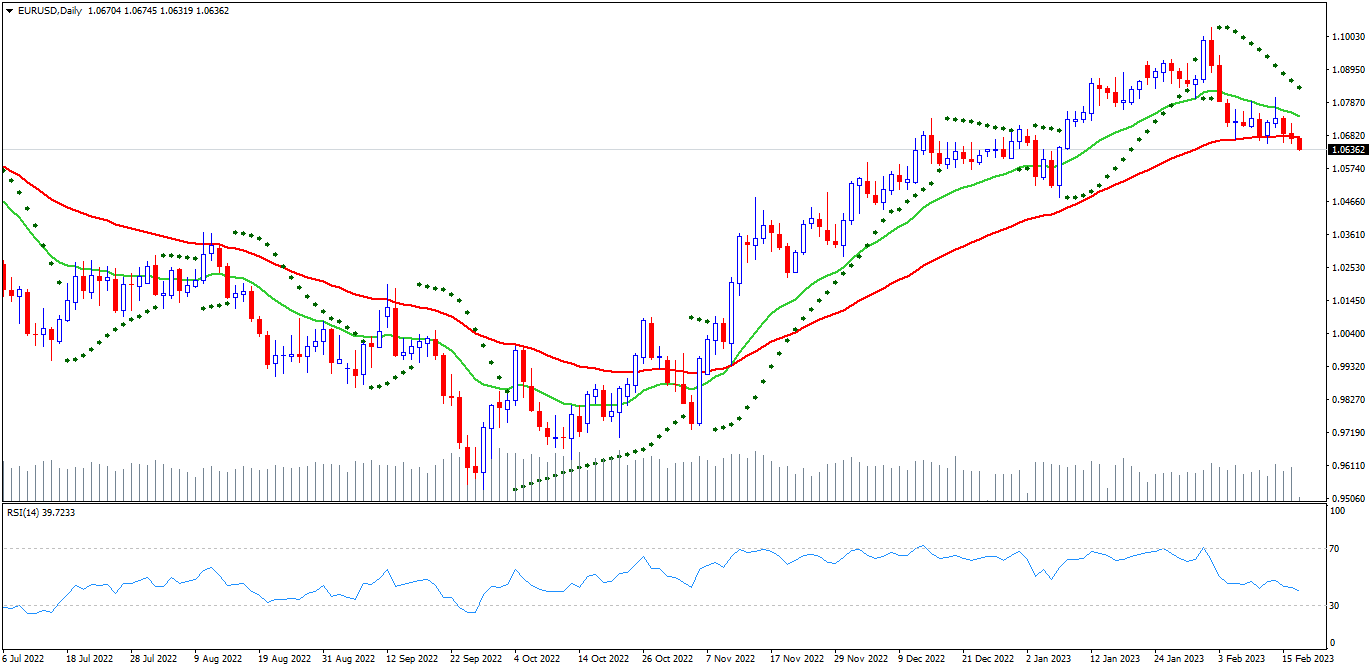Click the 26 Oct 2022 date label

(667, 660)
